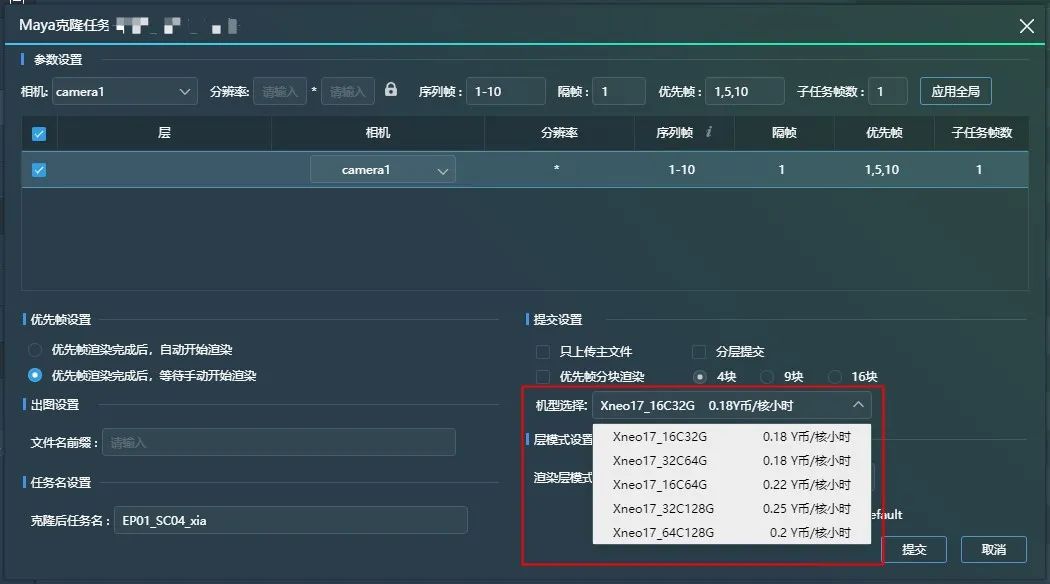Select the 16块 radio option
This screenshot has height=584, width=1050.
click(835, 377)
